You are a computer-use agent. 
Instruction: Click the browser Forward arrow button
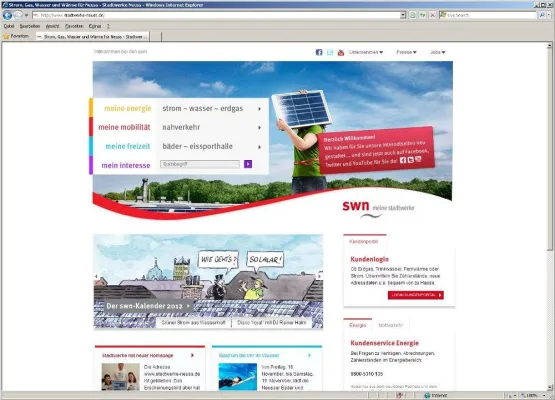[17, 15]
